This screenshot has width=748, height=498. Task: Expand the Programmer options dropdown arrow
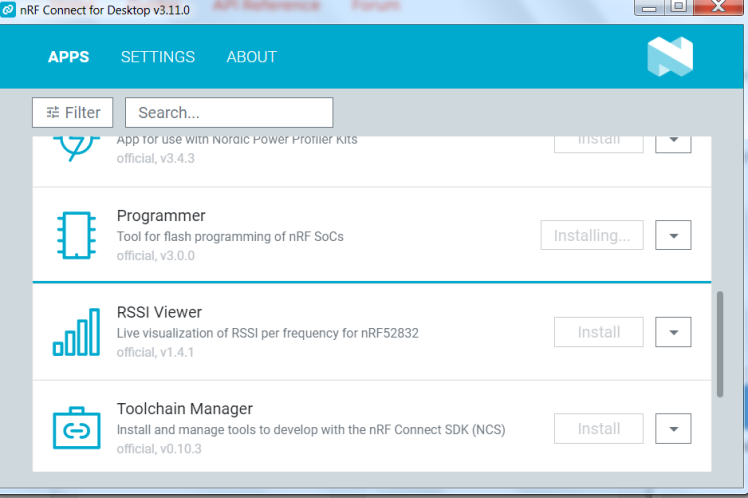[x=673, y=236]
